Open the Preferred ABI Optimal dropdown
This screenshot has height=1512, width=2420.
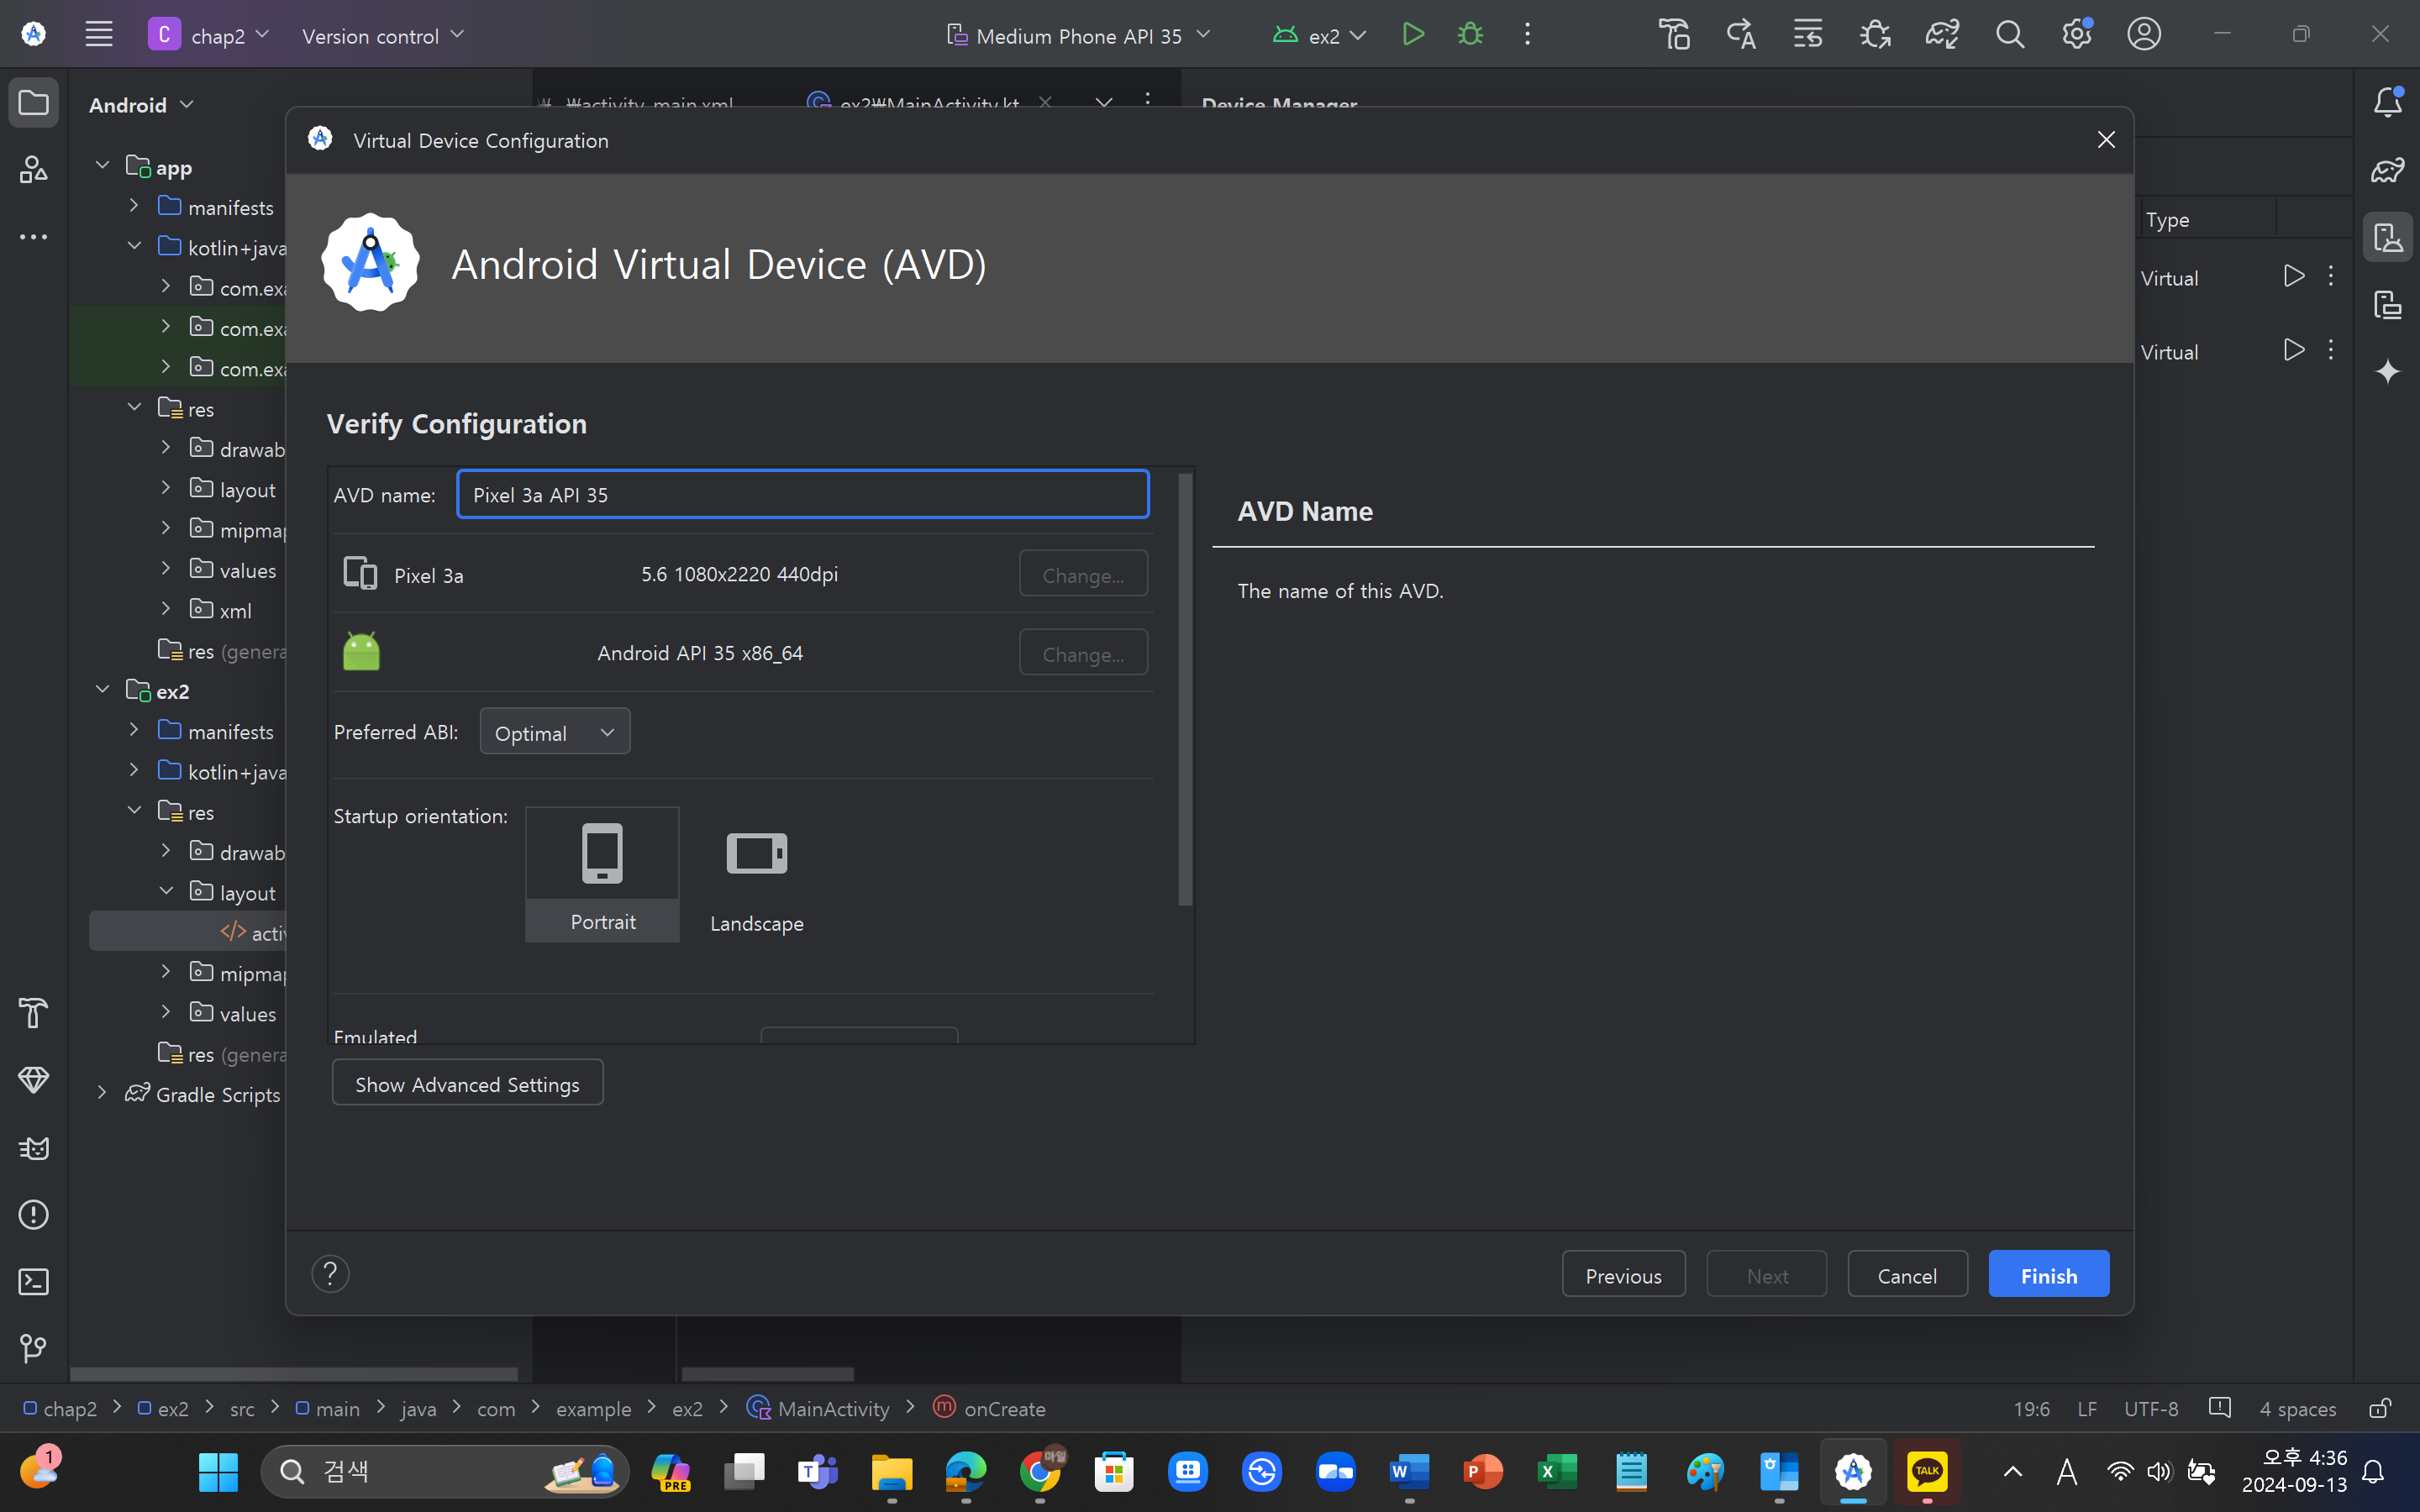(x=555, y=732)
